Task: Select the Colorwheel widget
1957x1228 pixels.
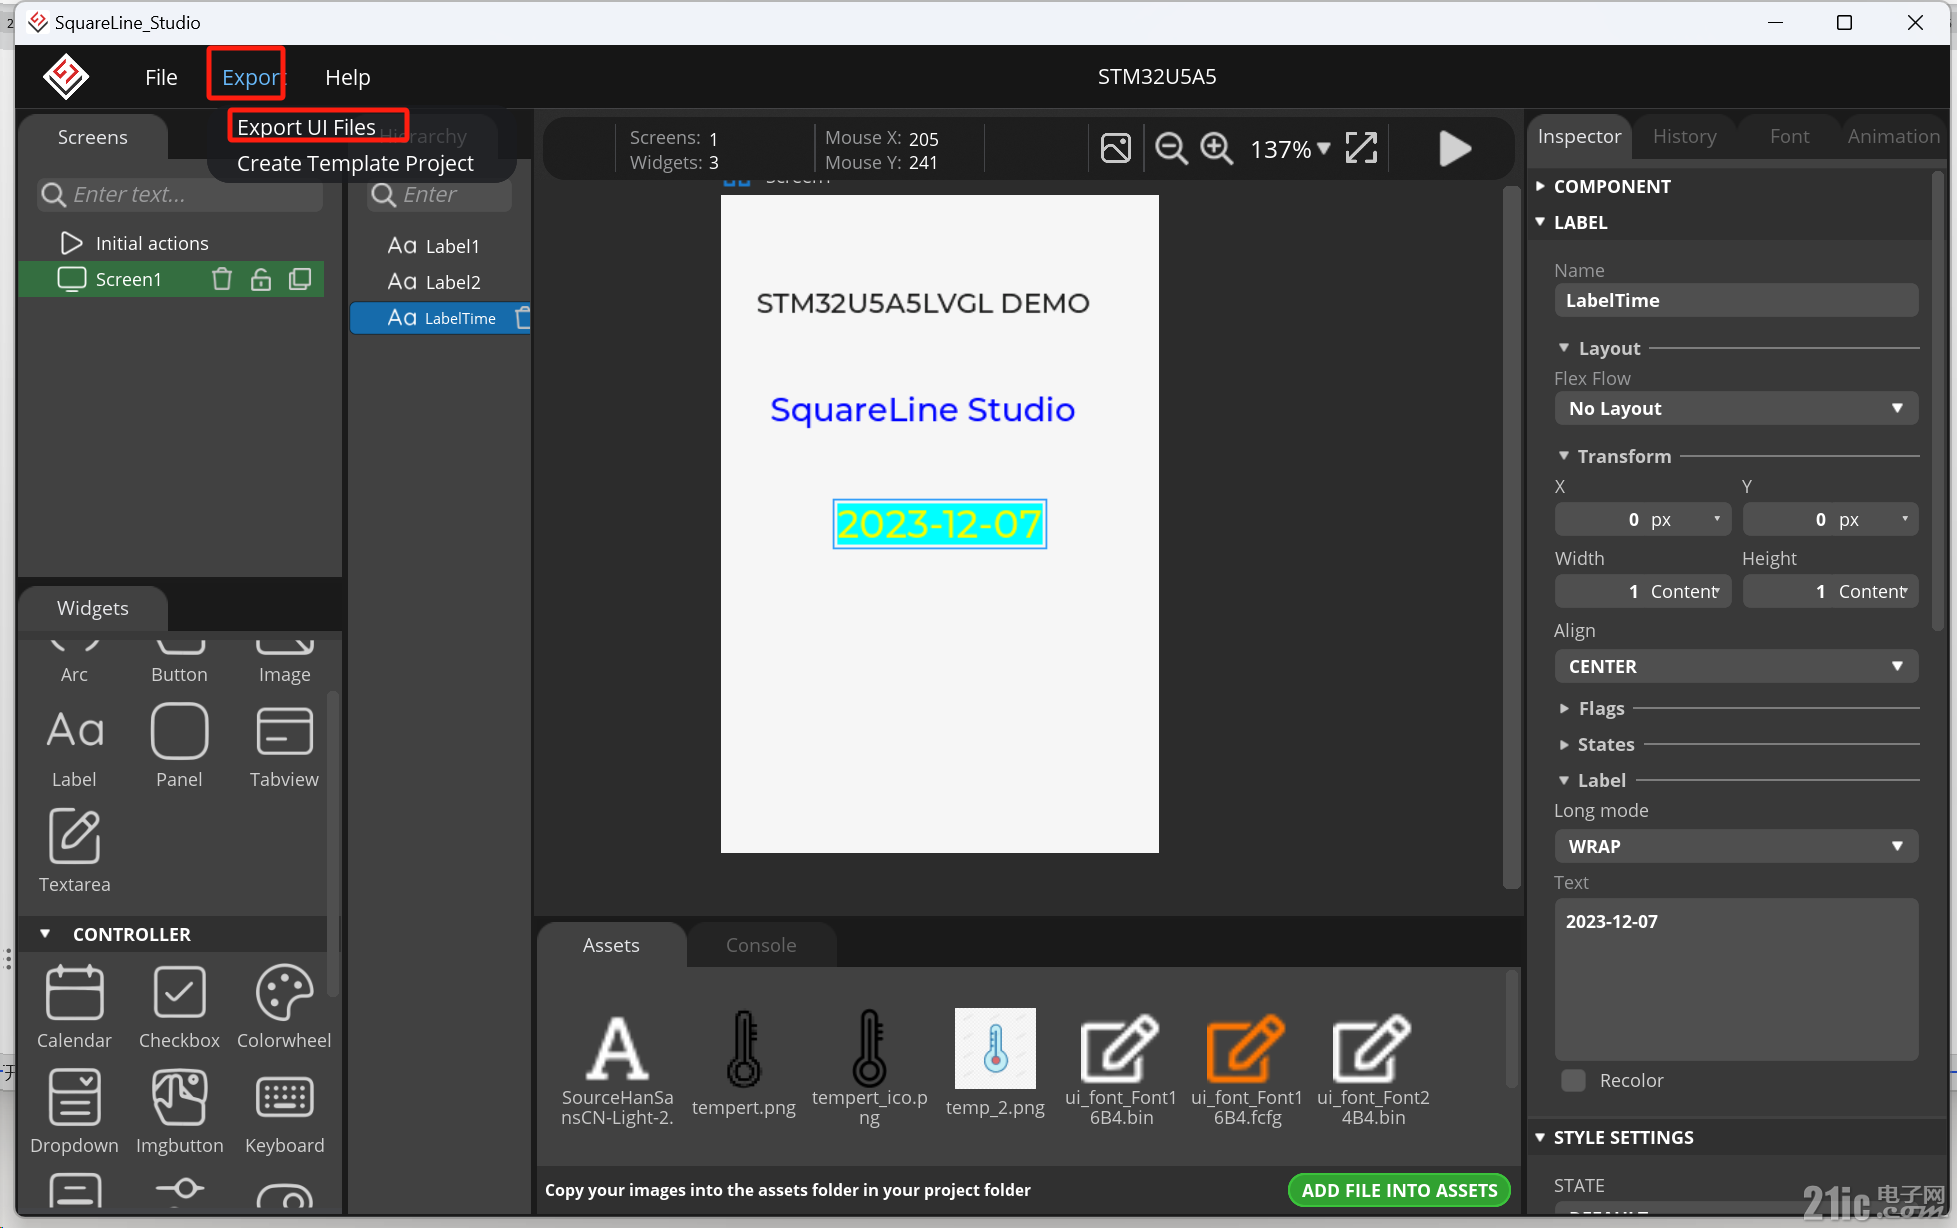Action: point(284,1007)
